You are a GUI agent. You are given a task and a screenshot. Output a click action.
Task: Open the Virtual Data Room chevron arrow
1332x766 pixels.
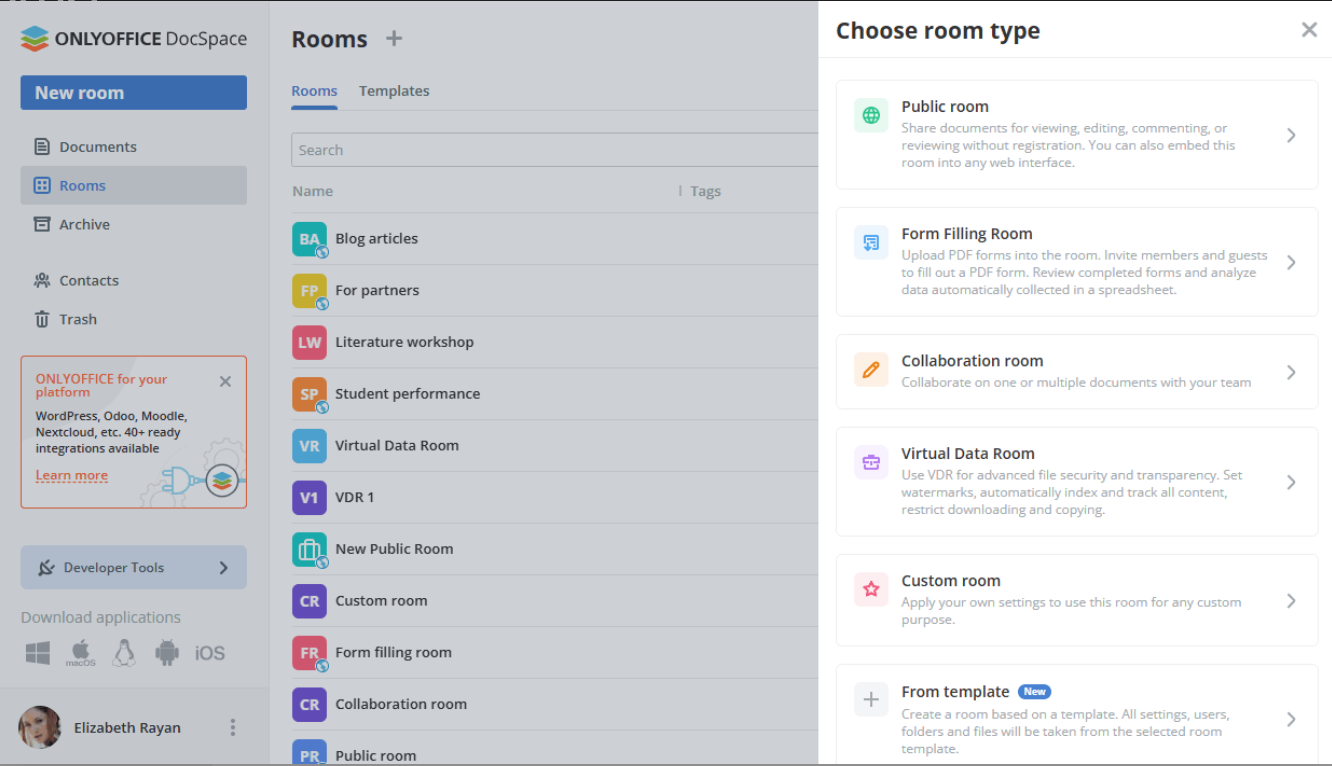tap(1291, 482)
